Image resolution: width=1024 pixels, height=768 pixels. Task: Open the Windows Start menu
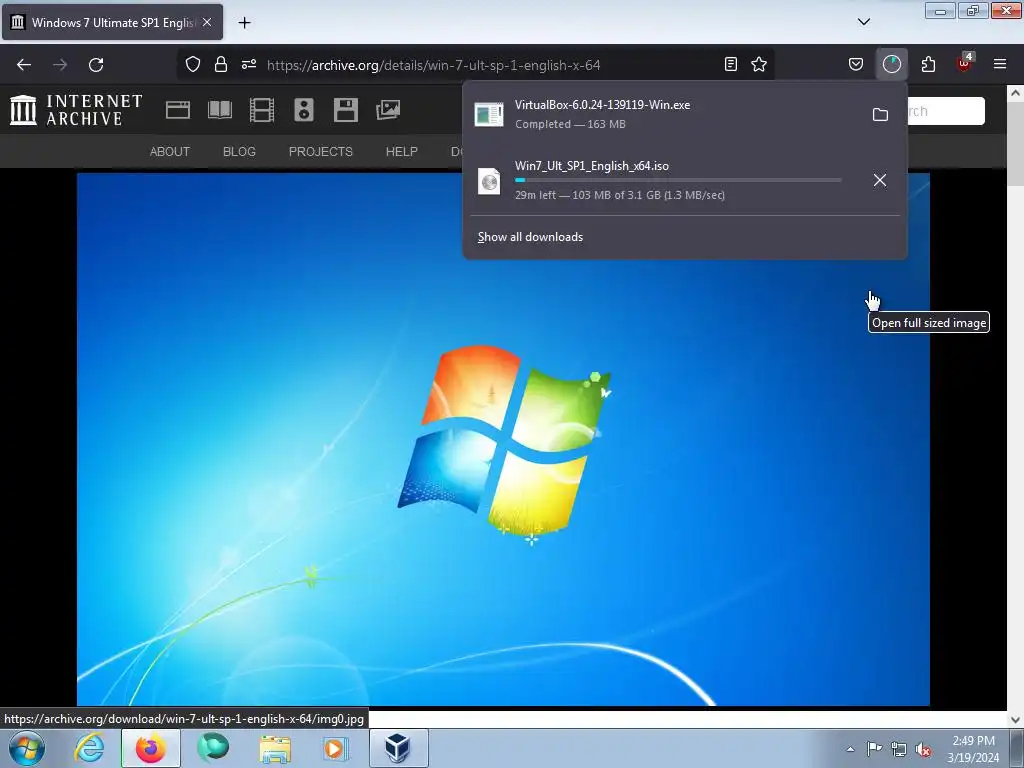click(x=27, y=748)
